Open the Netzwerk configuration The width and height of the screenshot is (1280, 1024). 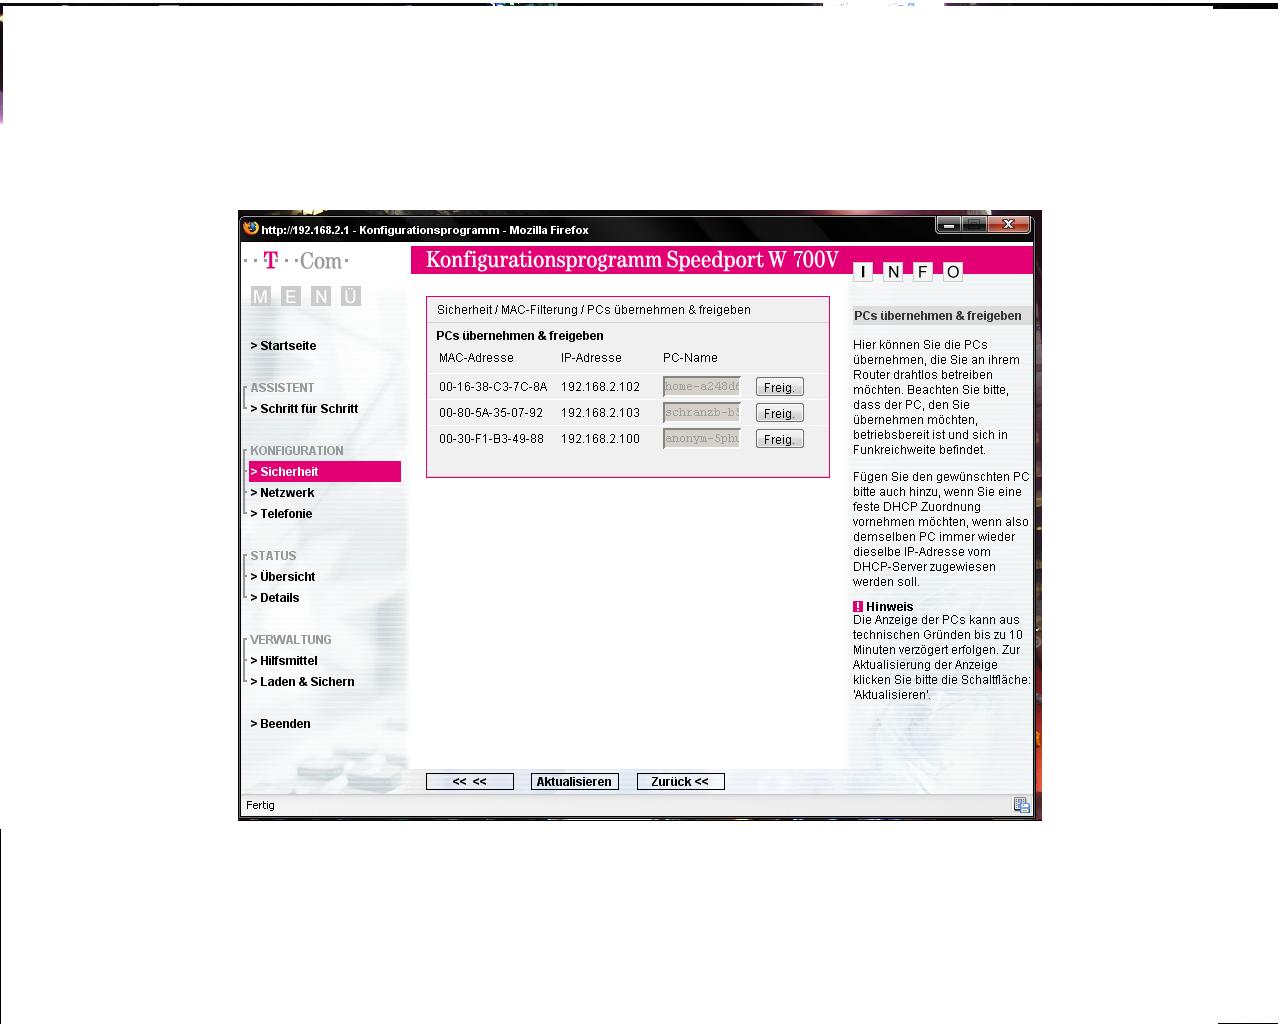pyautogui.click(x=282, y=492)
